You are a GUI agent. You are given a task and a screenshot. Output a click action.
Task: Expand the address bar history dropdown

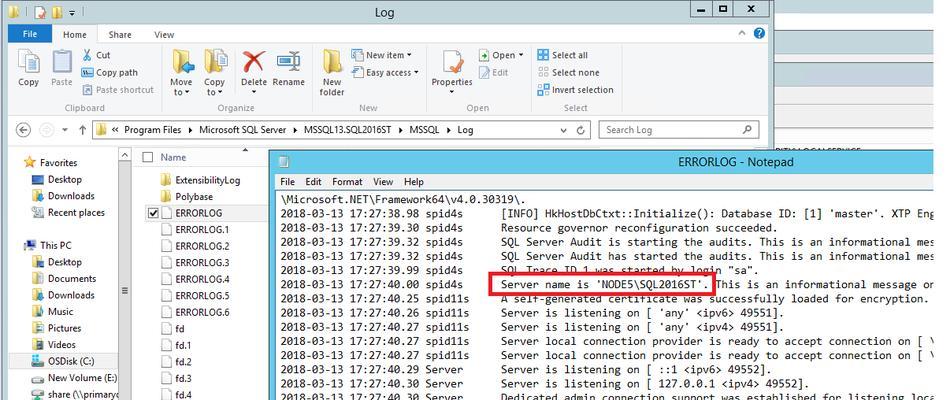pyautogui.click(x=564, y=130)
